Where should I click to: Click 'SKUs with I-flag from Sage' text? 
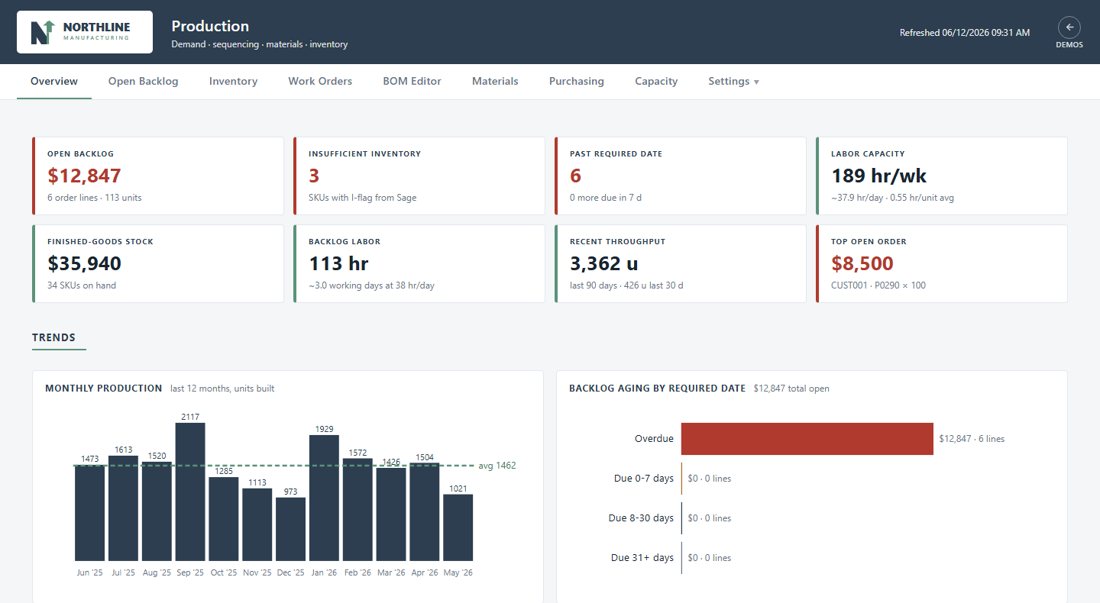coord(362,198)
